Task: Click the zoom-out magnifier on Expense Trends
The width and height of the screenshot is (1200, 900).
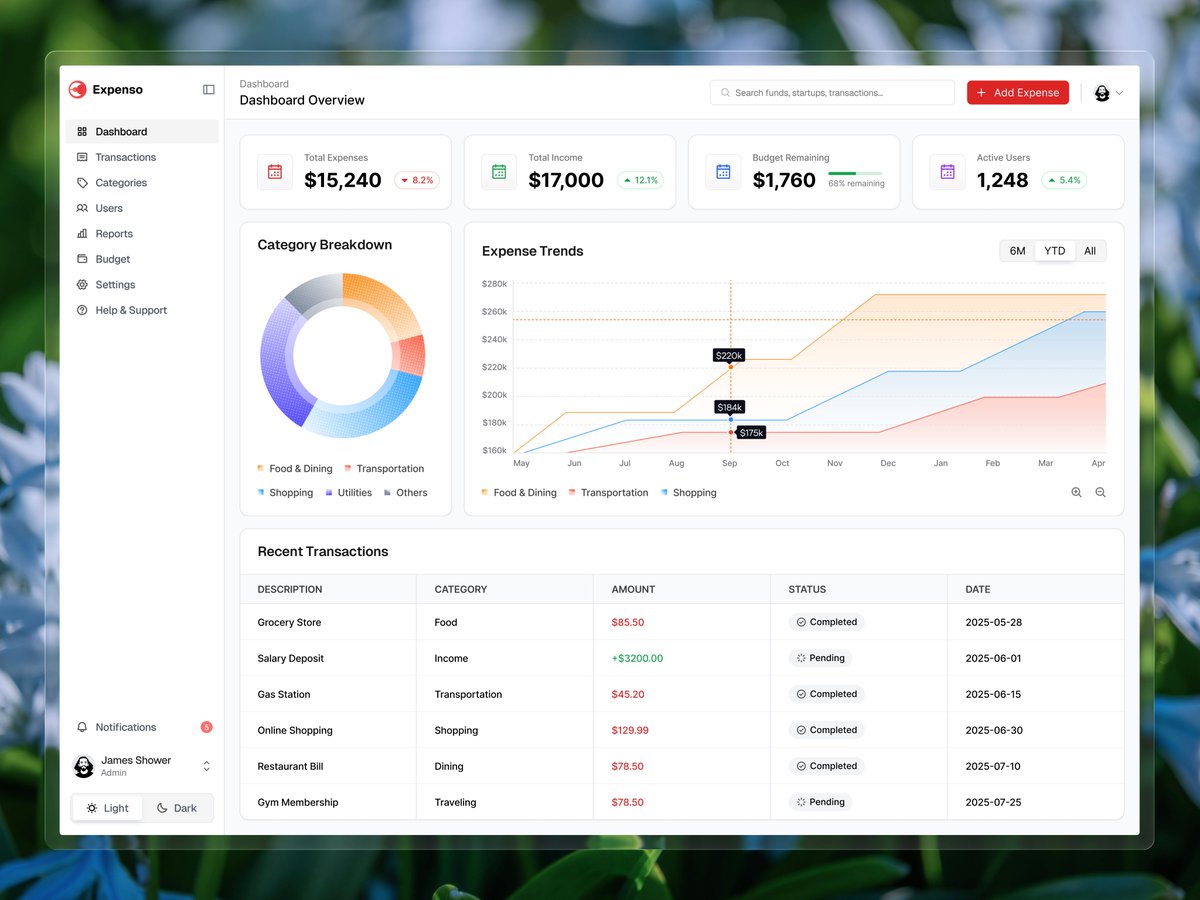Action: [1100, 492]
